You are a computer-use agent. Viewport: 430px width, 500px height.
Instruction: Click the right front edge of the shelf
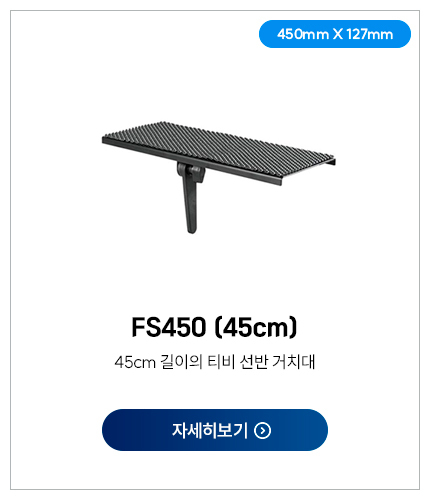pos(308,173)
